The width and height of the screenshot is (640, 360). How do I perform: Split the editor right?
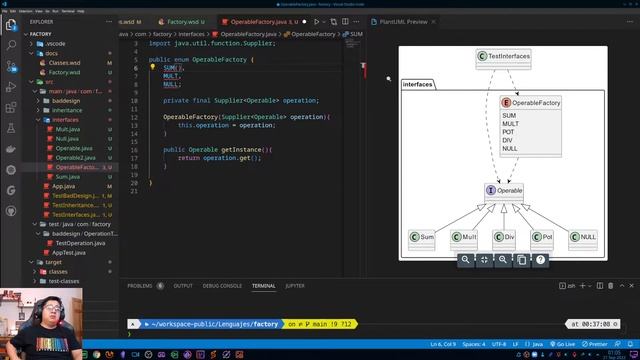pos(345,22)
